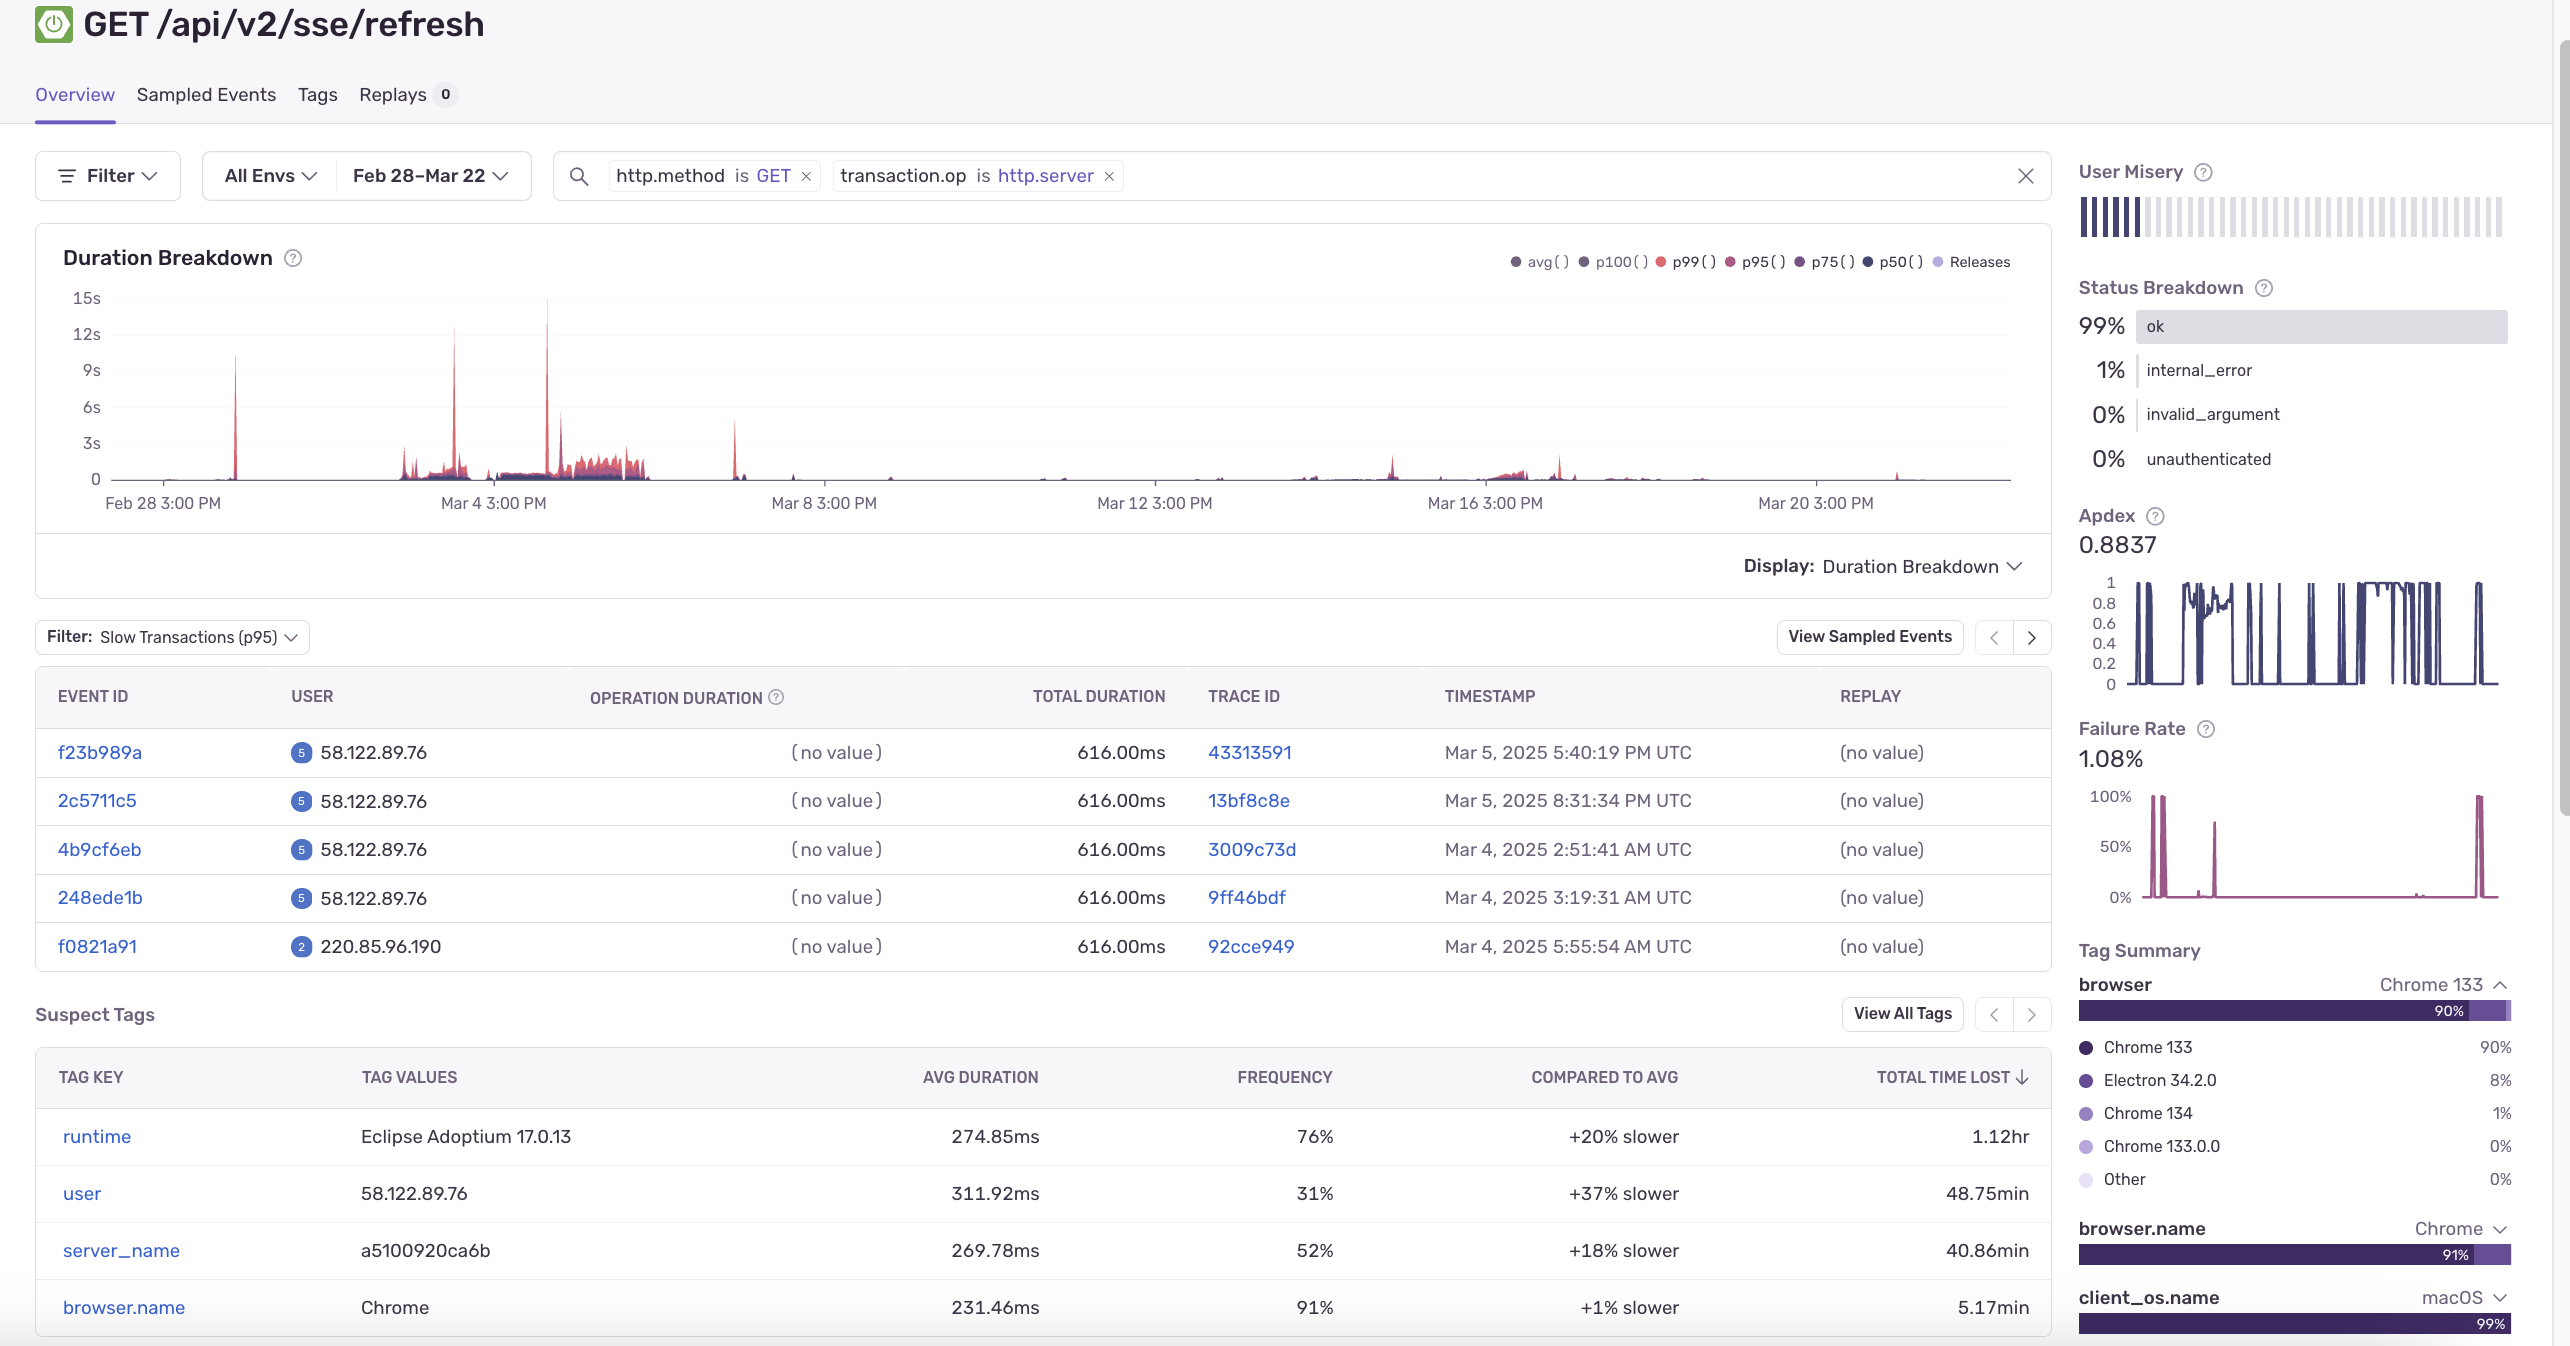The height and width of the screenshot is (1346, 2570).
Task: Click the Failure Rate help icon
Action: [2206, 729]
